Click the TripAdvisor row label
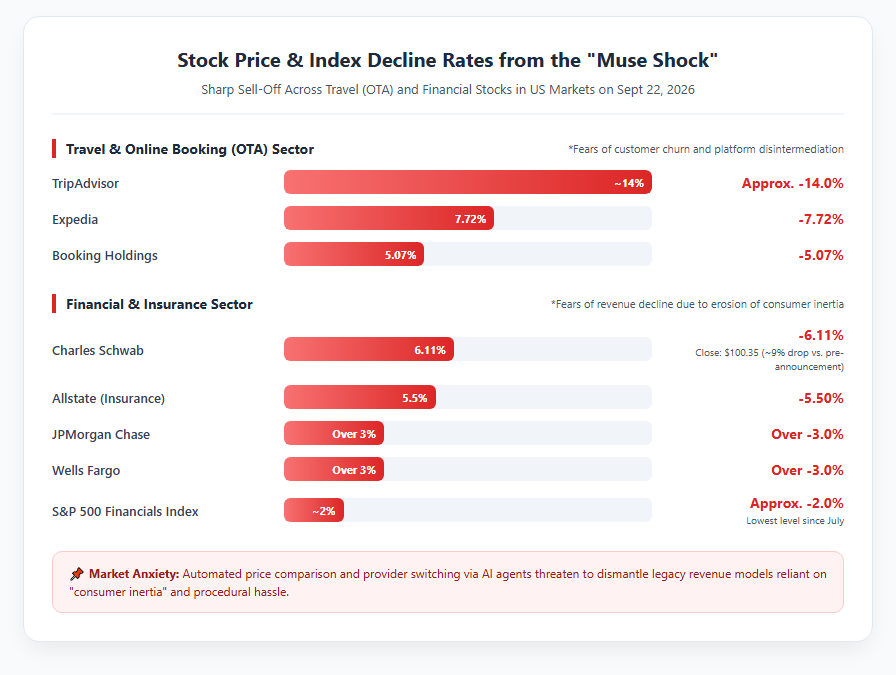The image size is (896, 675). coord(86,183)
